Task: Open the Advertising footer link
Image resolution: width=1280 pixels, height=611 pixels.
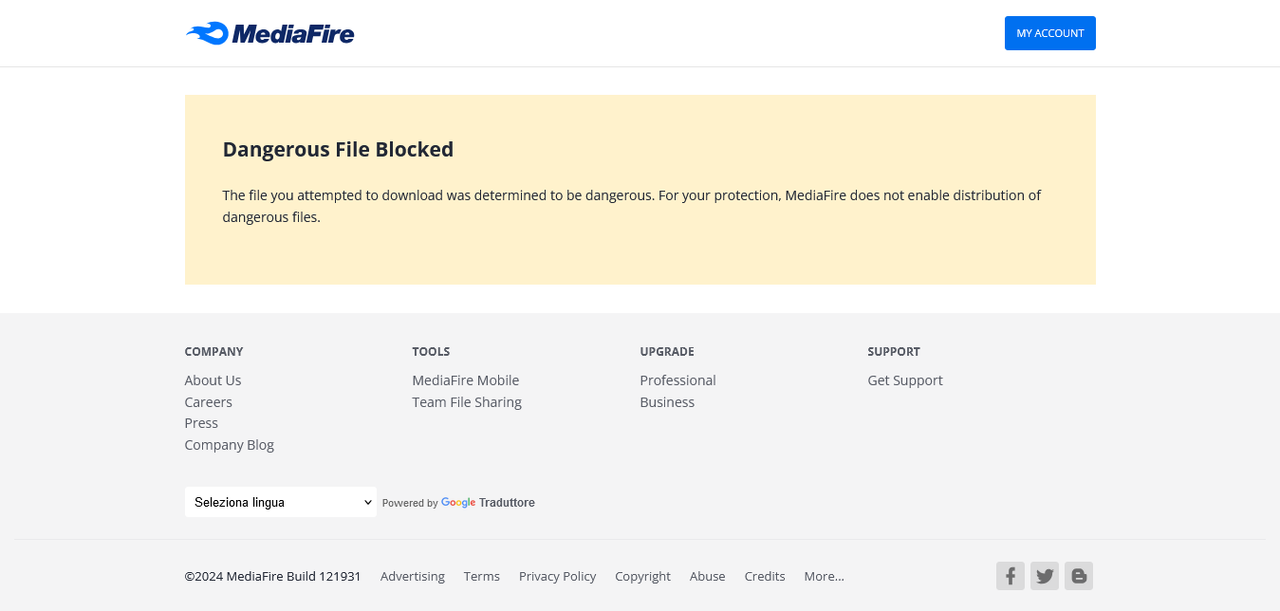Action: (x=412, y=576)
